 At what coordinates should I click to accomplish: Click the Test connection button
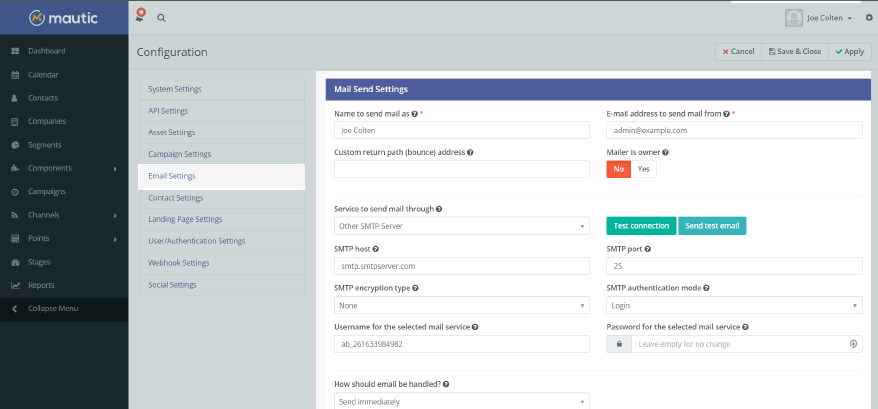click(641, 226)
